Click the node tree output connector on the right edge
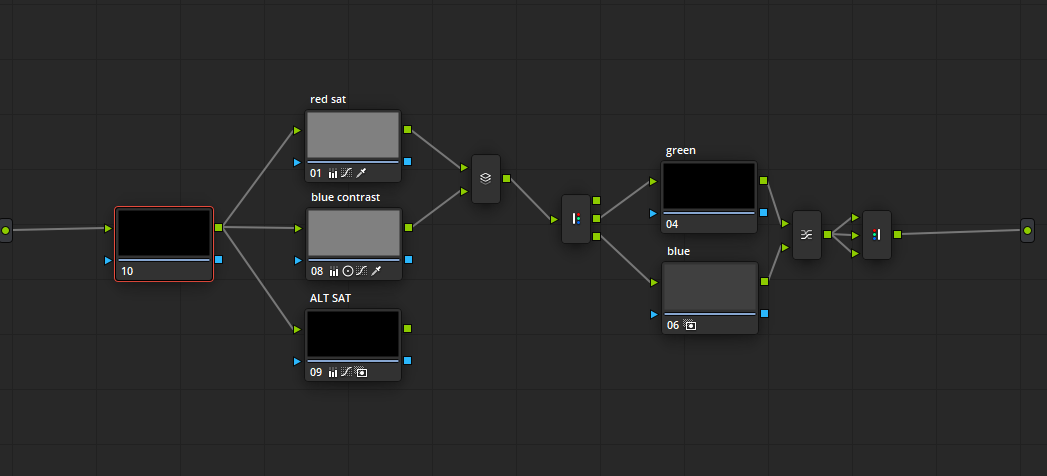Viewport: 1047px width, 476px height. point(1028,230)
